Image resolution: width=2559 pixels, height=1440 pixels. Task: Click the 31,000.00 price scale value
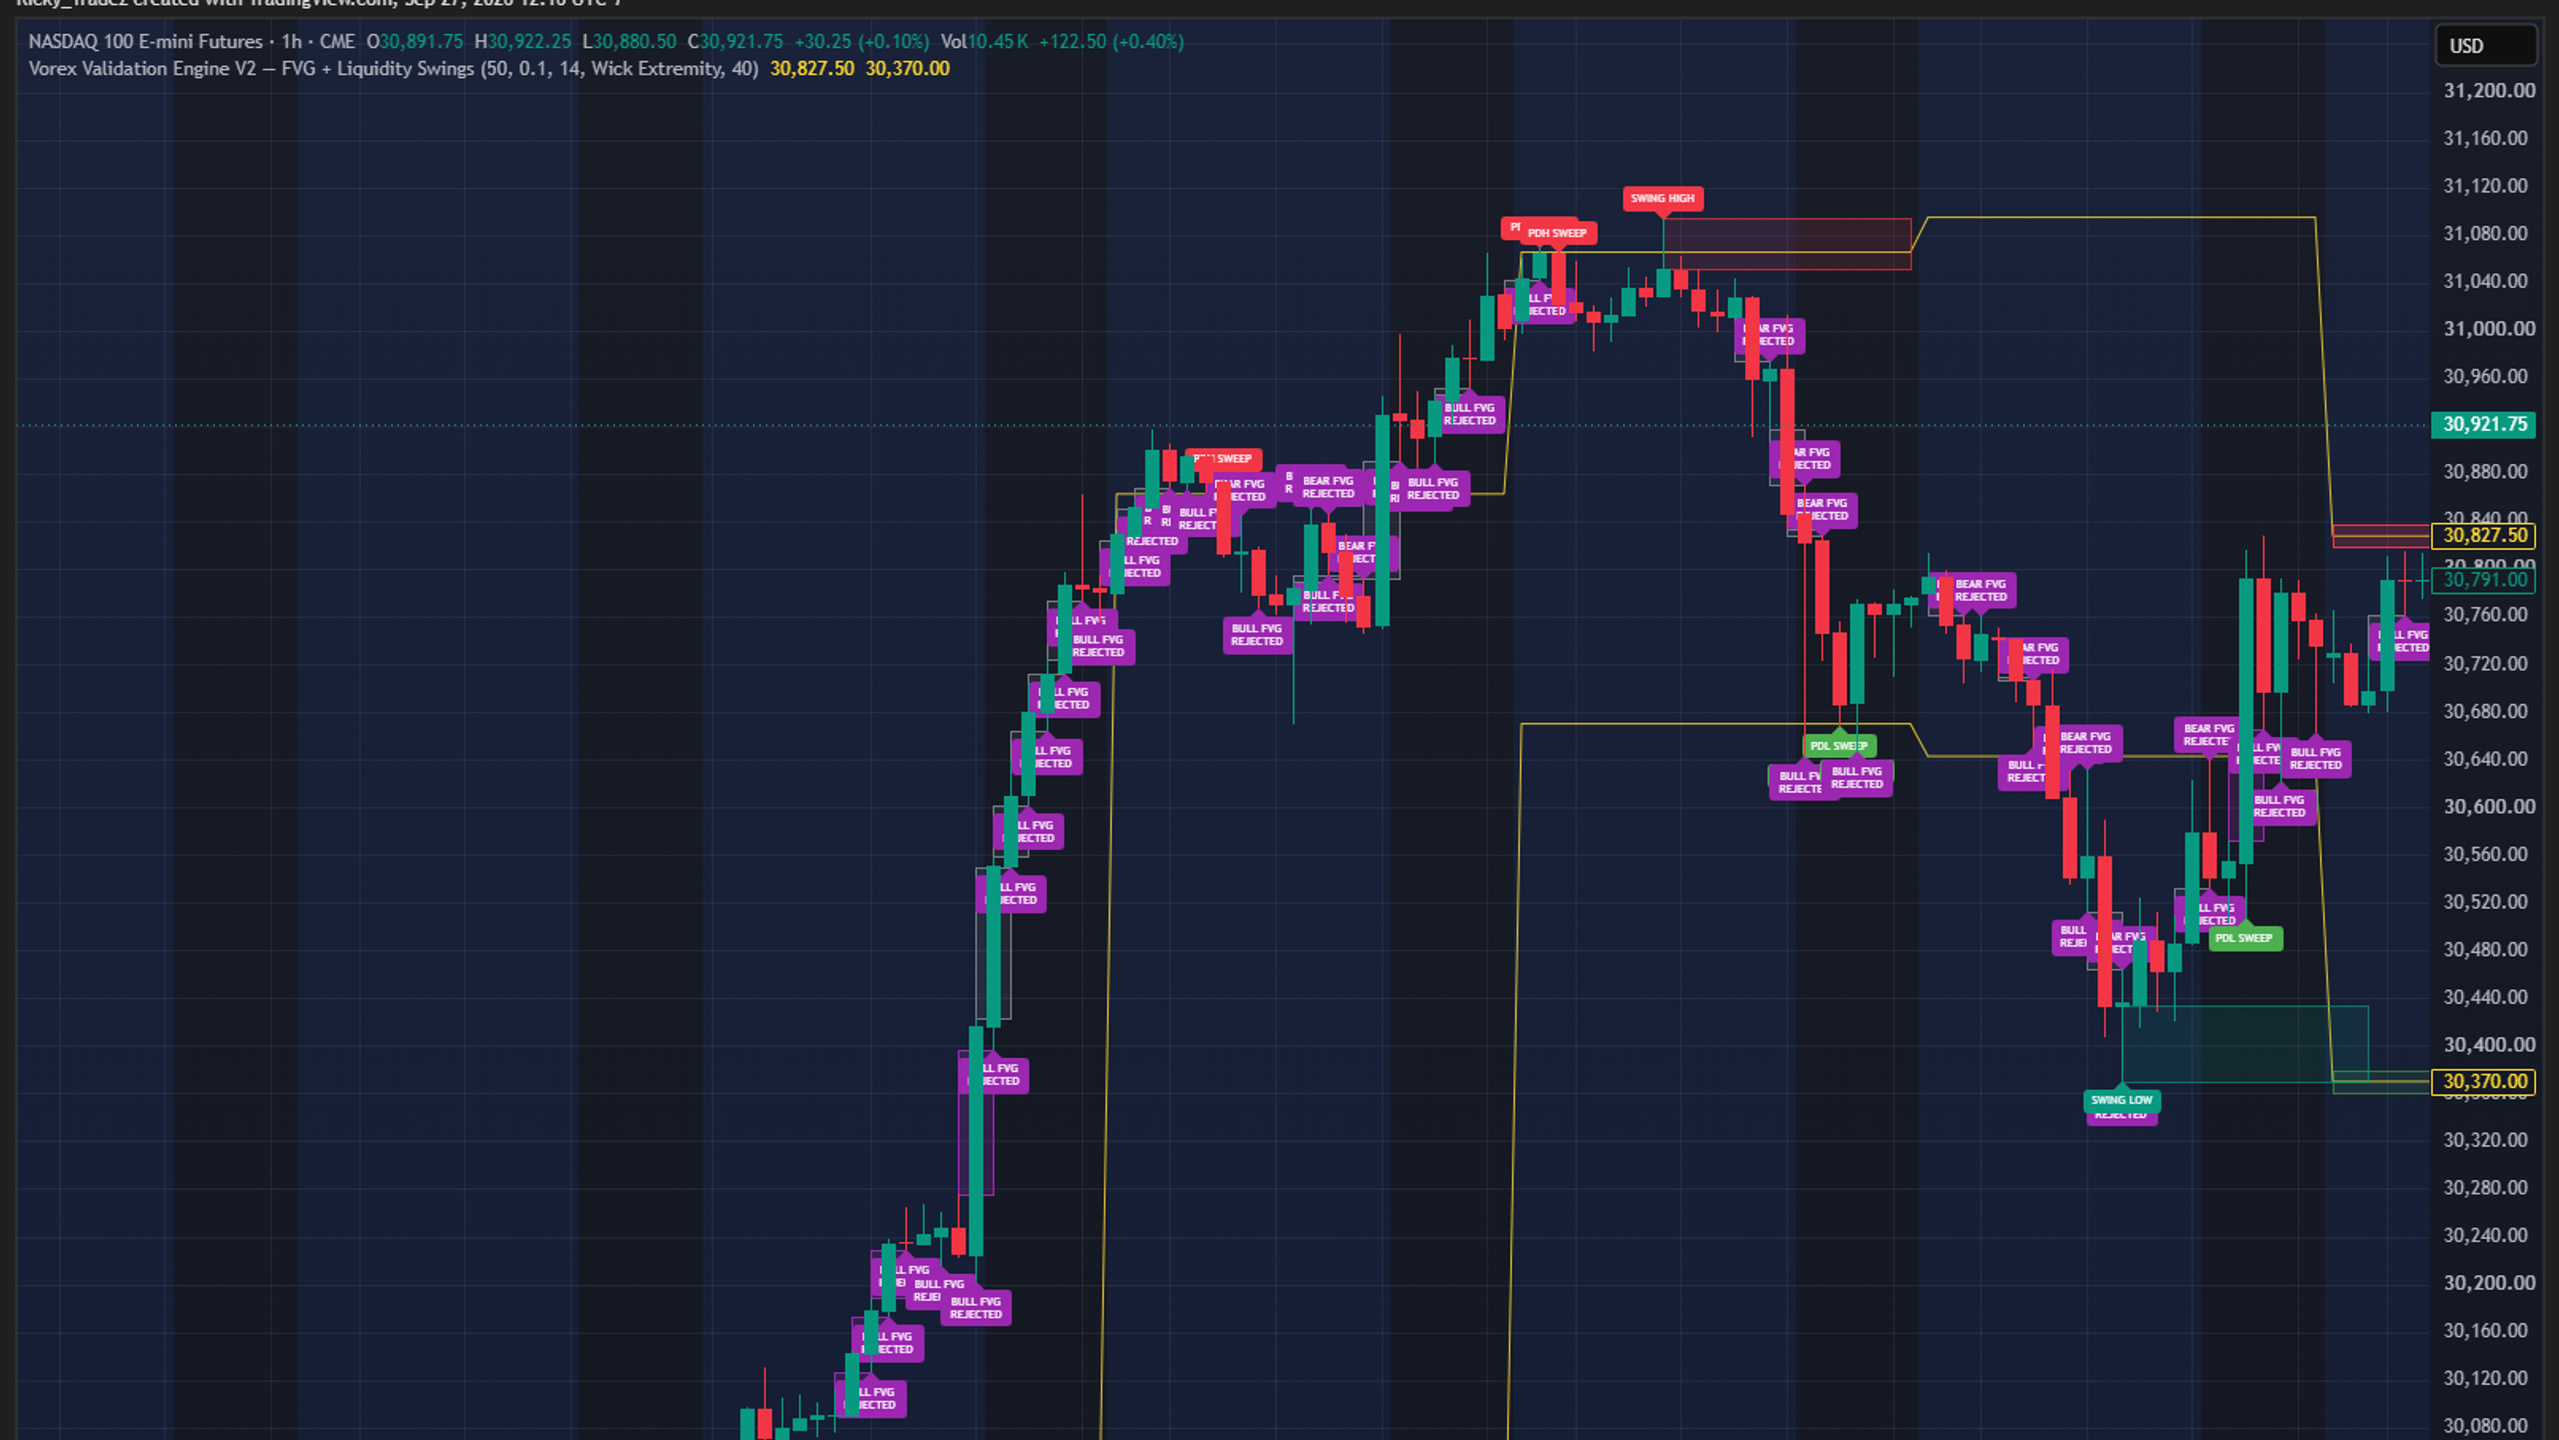[2489, 329]
